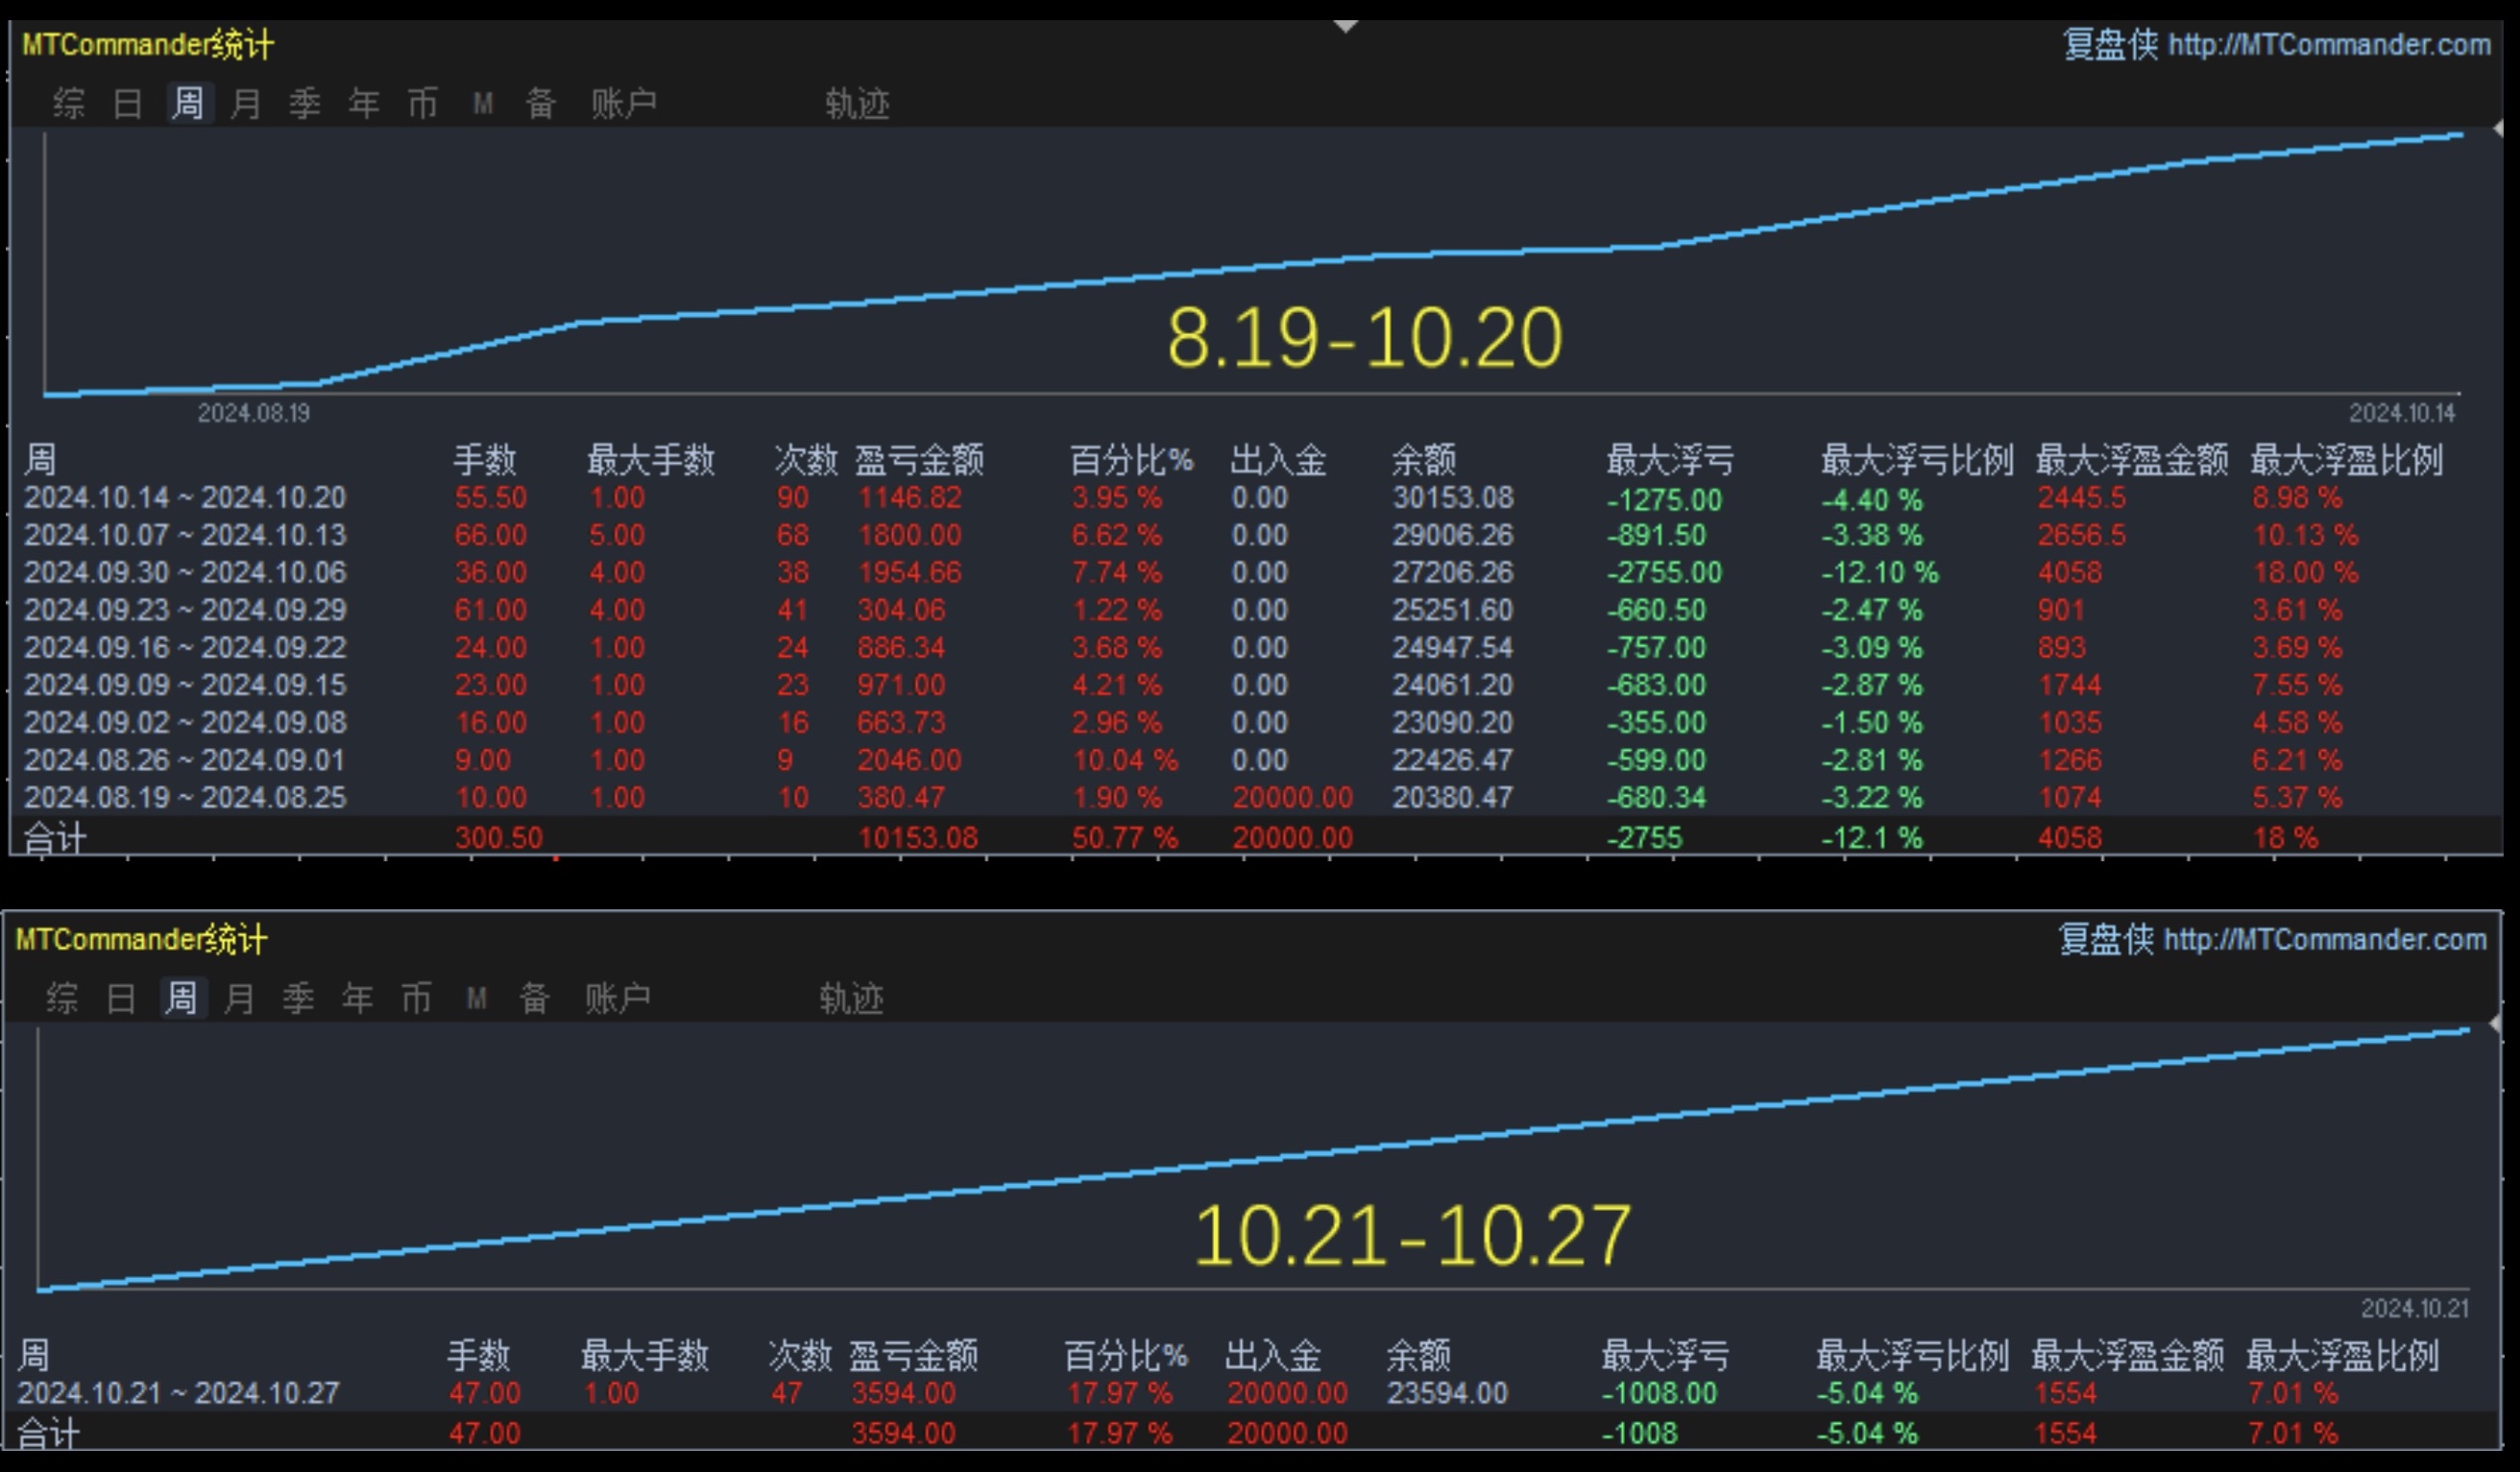The image size is (2520, 1472).
Task: Select the 2024.09.30 ~ 2024.10.06 week row
Action: [x=185, y=573]
